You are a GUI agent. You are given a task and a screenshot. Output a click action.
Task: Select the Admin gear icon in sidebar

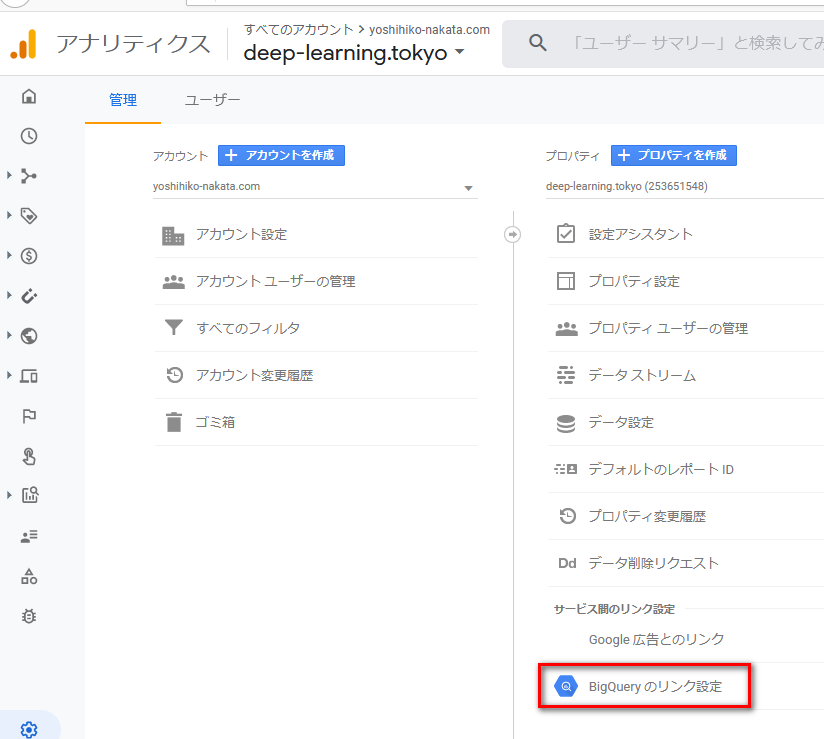(x=29, y=730)
